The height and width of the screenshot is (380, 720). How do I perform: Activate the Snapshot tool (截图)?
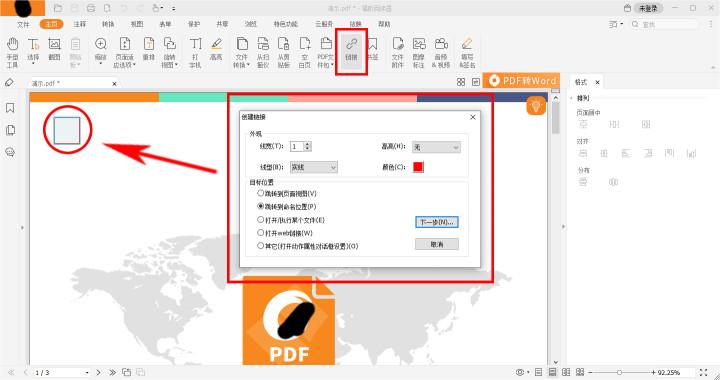[x=54, y=50]
